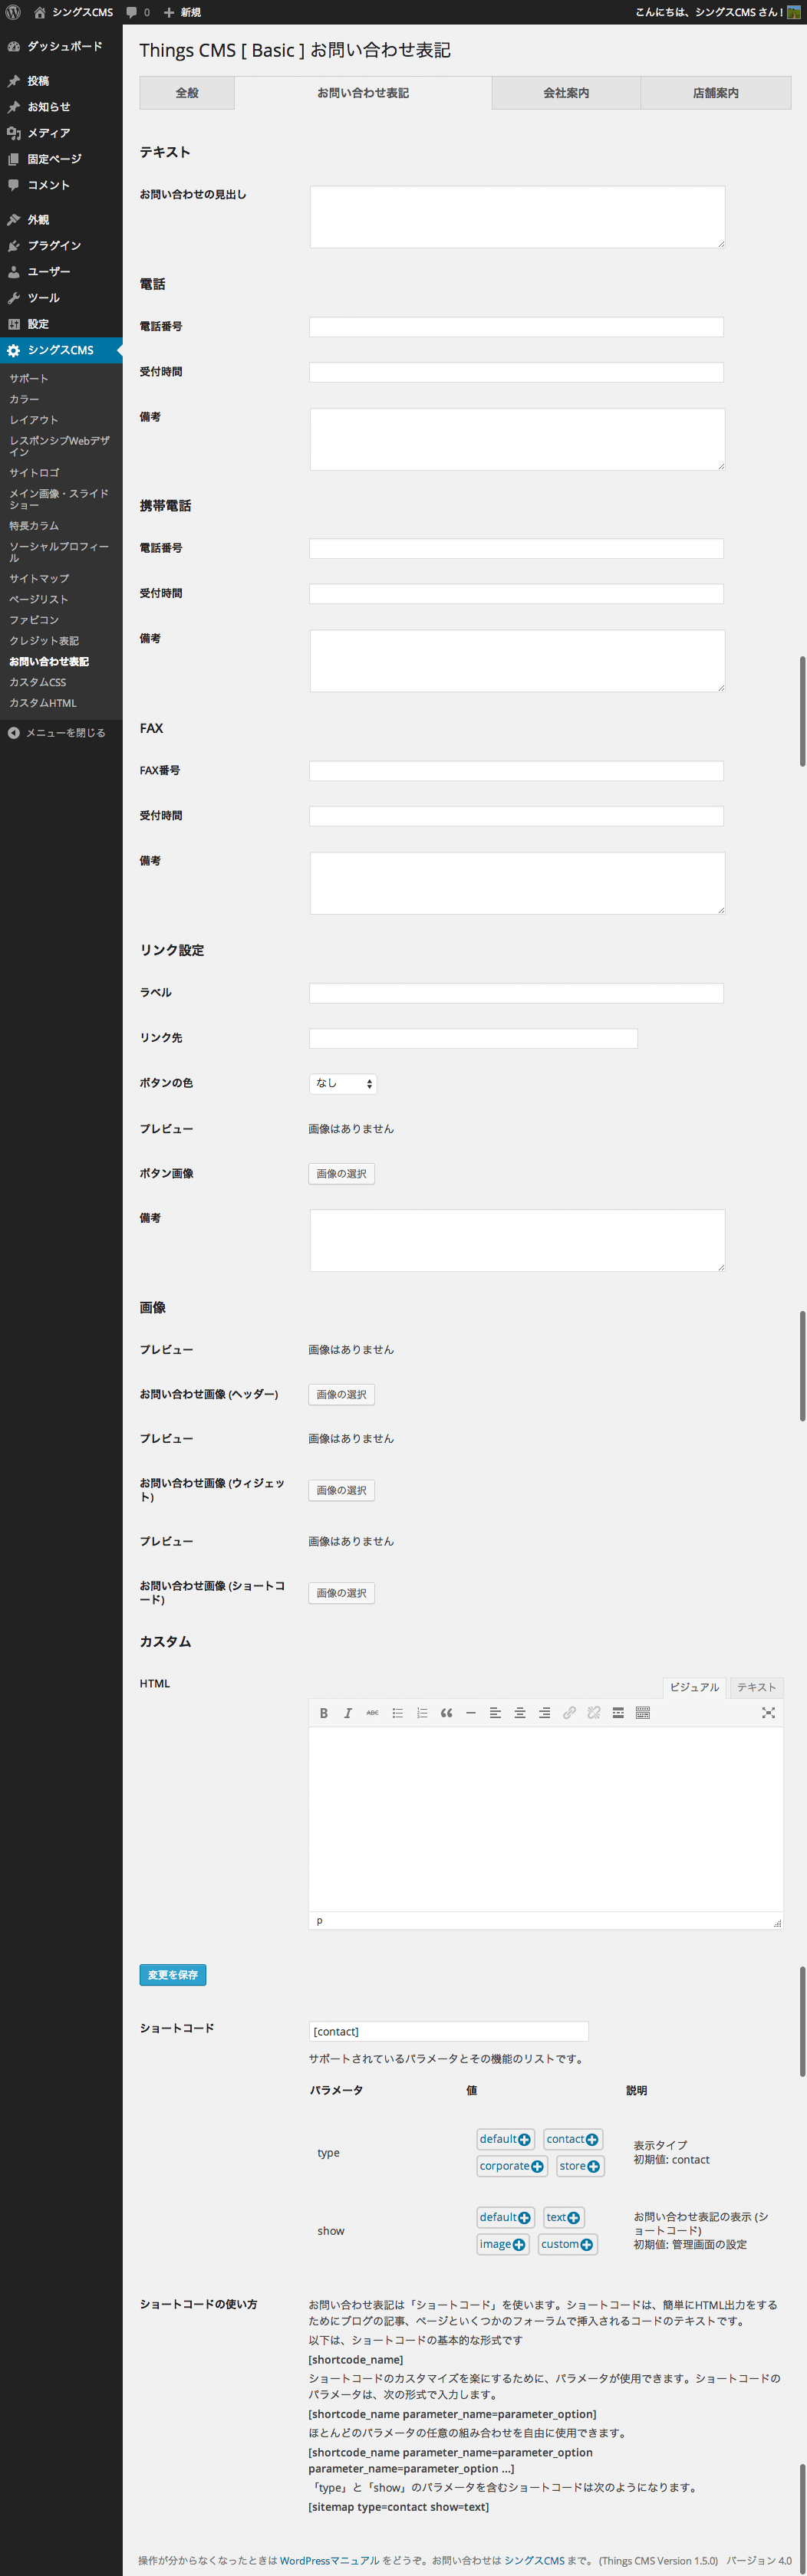Switch editor to テキスト mode
807x2576 pixels.
[756, 1687]
